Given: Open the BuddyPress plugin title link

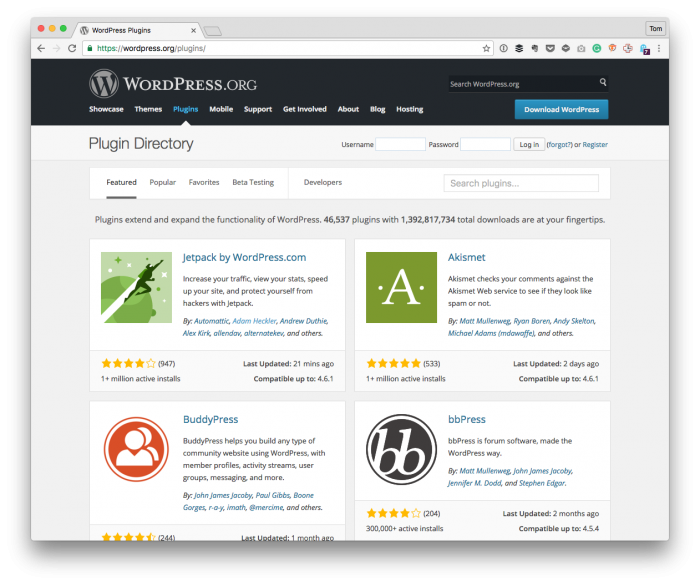Looking at the screenshot, I should pos(210,419).
